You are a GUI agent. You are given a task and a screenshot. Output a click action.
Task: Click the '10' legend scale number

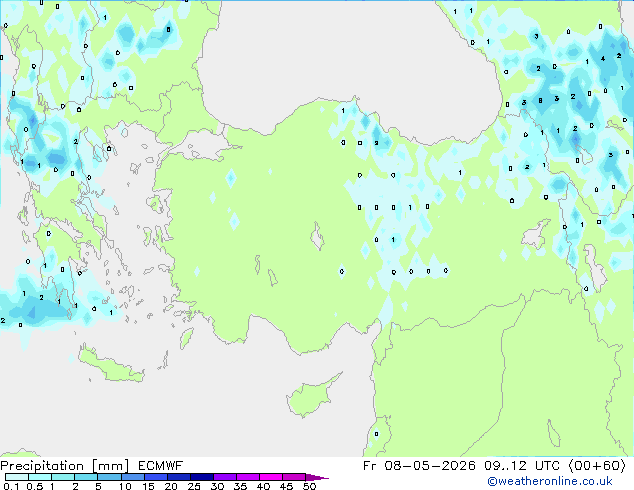[125, 486]
